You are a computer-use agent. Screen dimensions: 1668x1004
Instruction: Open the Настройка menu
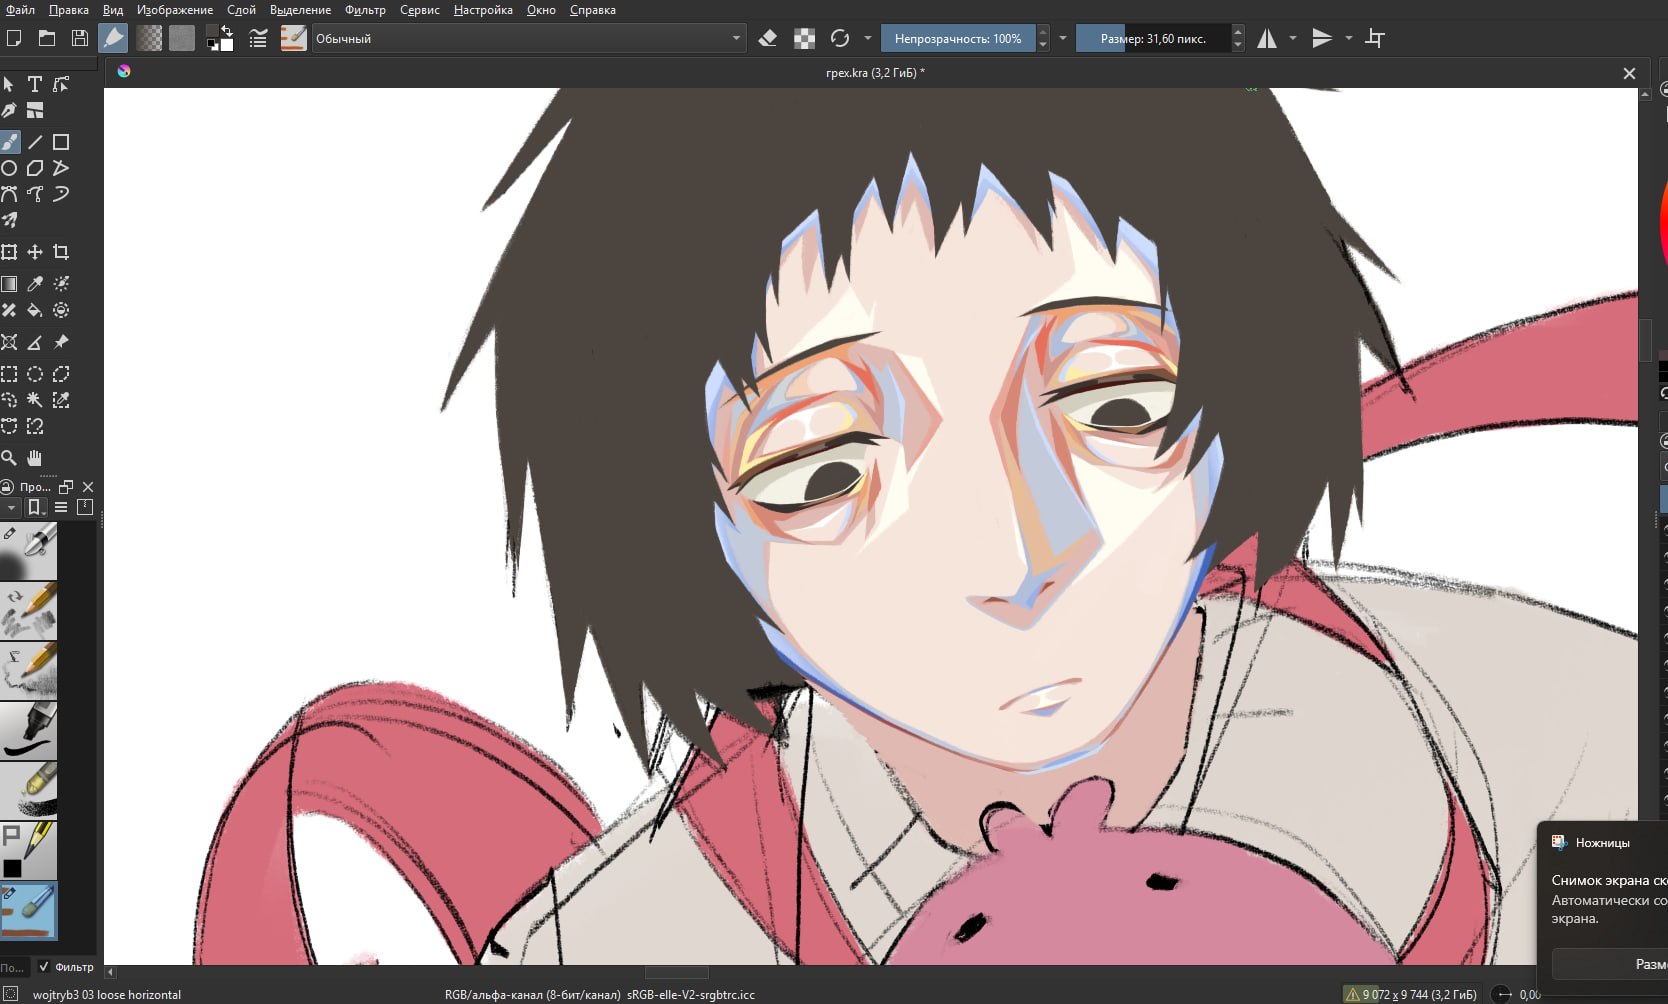pos(483,10)
